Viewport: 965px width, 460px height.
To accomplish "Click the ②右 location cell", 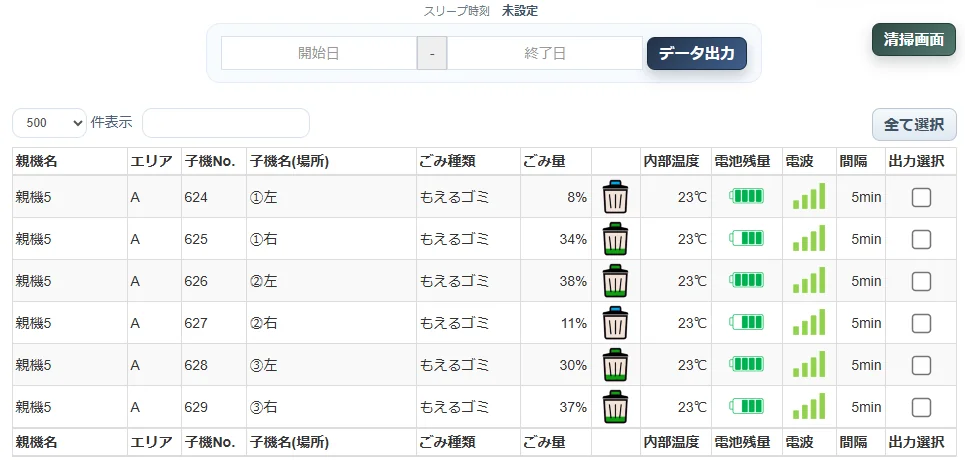I will click(x=332, y=323).
